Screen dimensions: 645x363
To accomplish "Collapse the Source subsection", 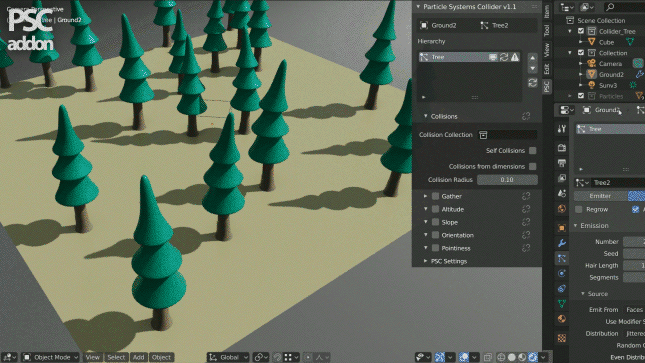I will [x=582, y=294].
